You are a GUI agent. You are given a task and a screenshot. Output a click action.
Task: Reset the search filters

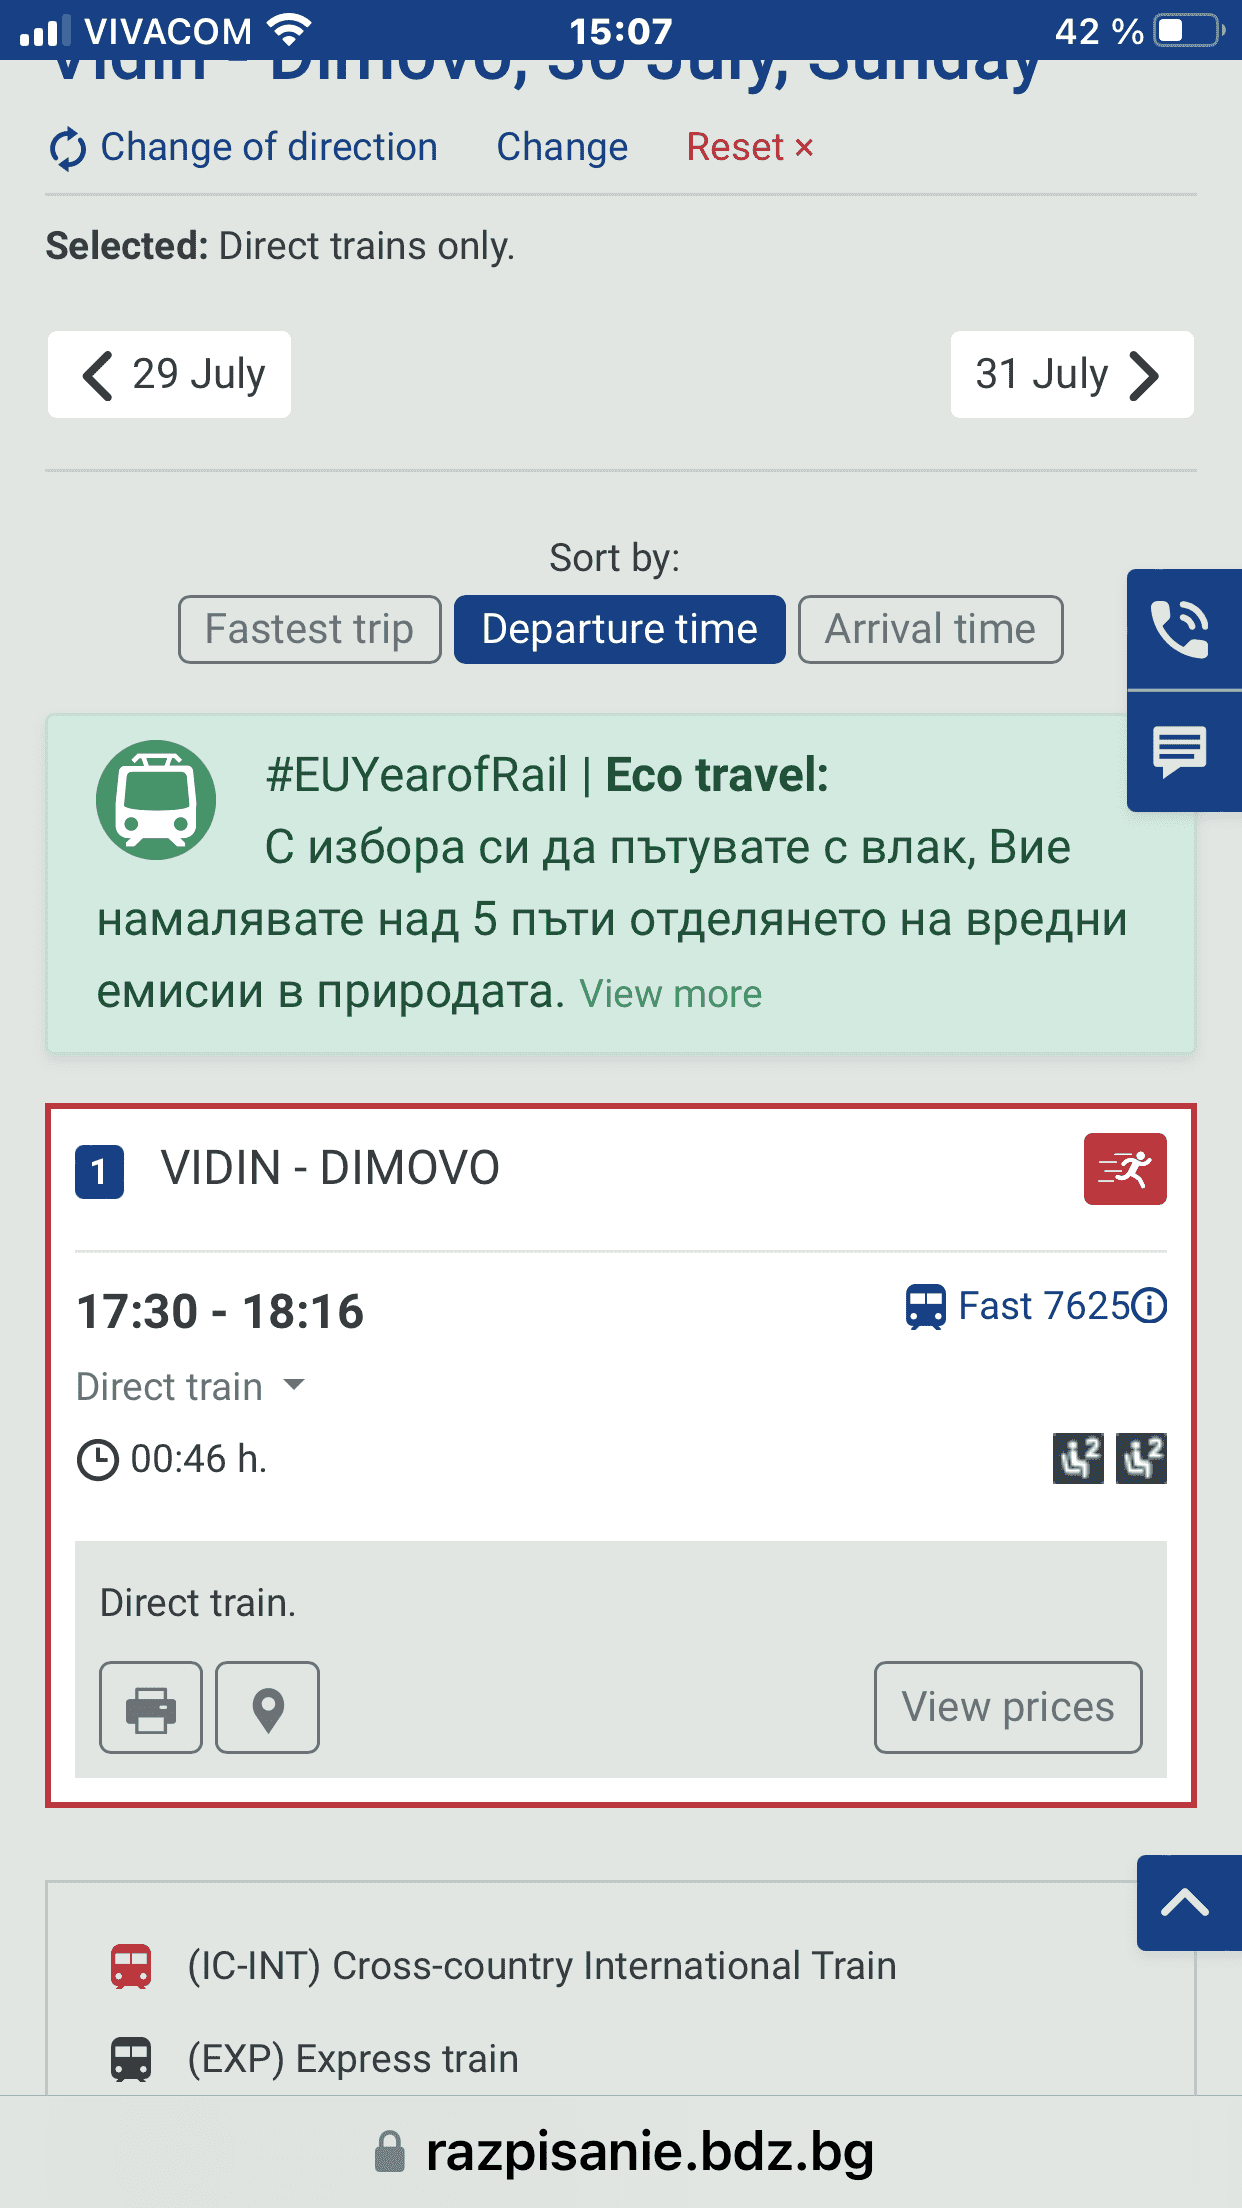[x=749, y=147]
